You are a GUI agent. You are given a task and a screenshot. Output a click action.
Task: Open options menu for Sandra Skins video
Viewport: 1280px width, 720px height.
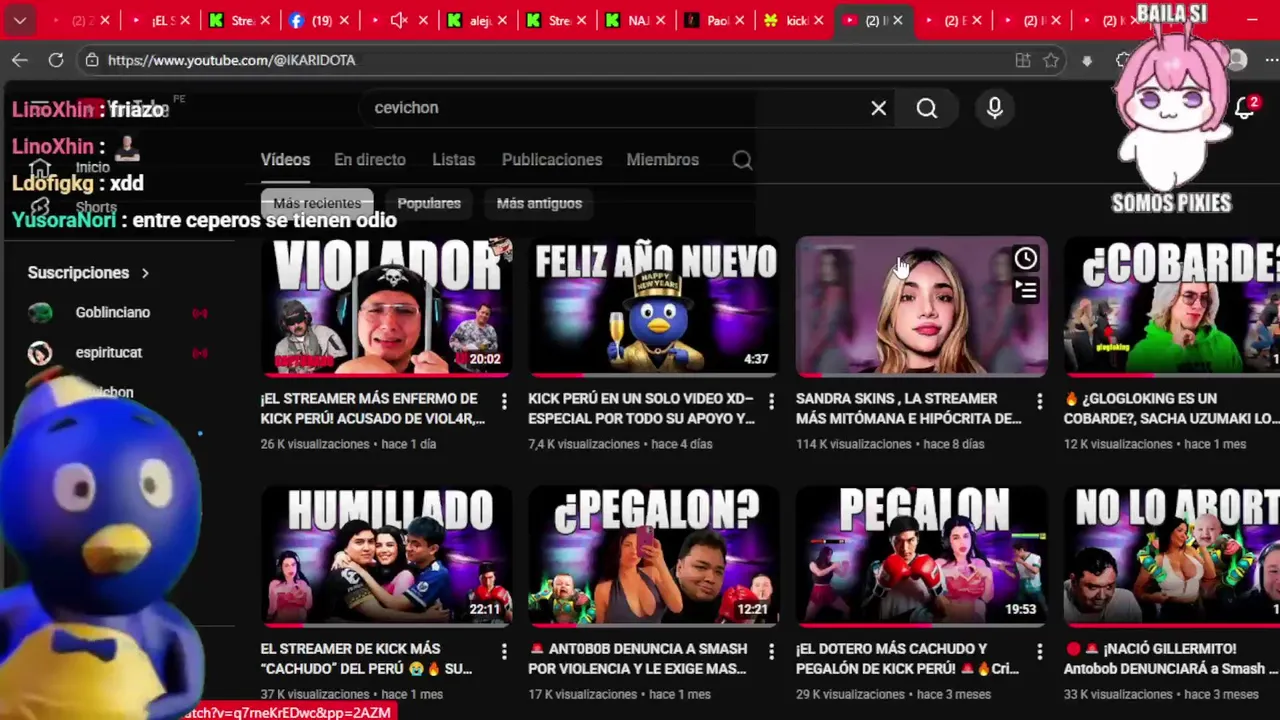click(x=1039, y=401)
